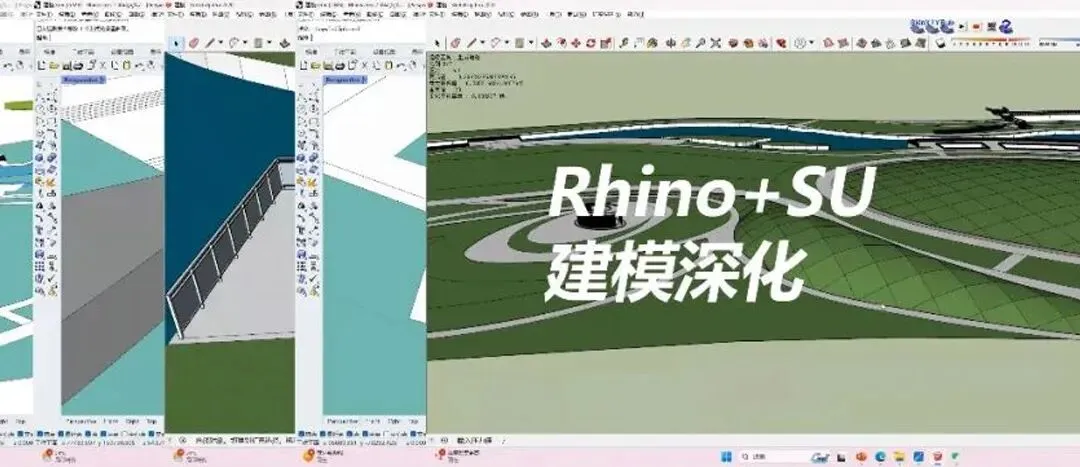Choose Arc tool in narrow middle SketchUp window

[234, 43]
